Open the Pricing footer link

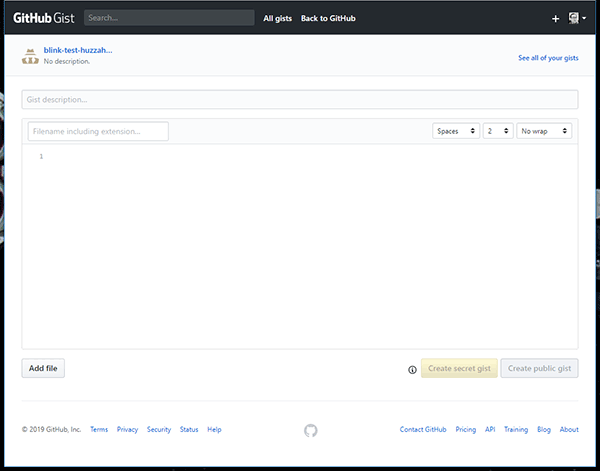coord(466,429)
